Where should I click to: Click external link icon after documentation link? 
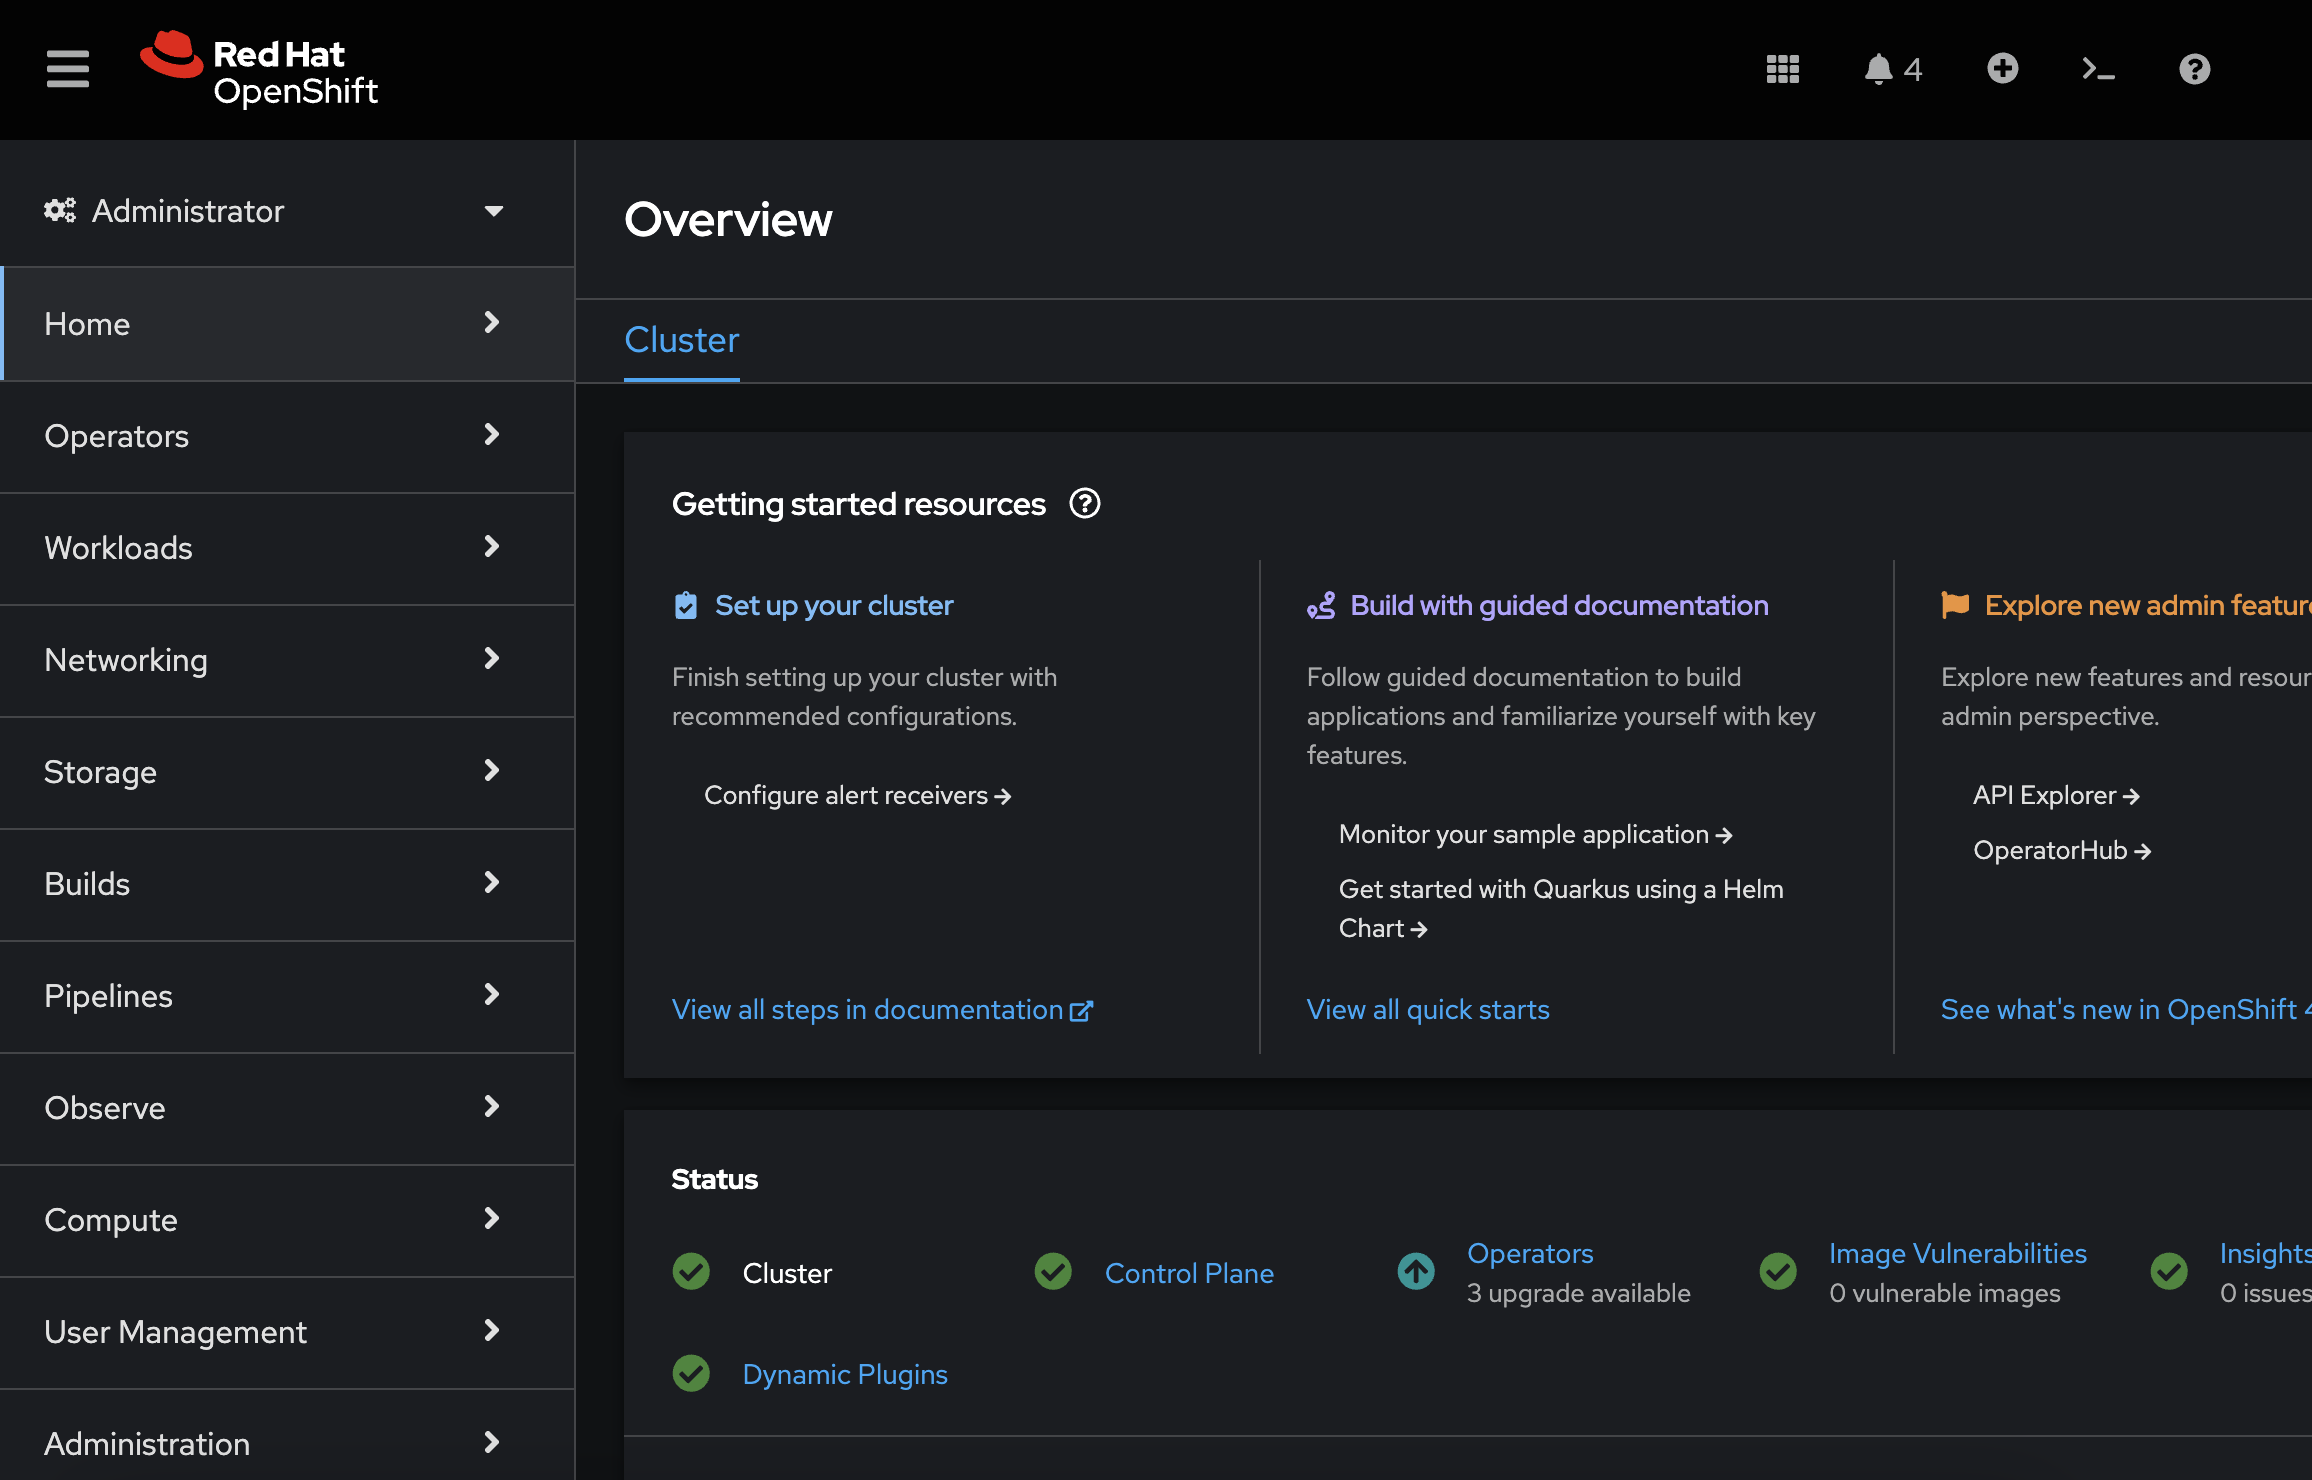click(x=1081, y=1011)
